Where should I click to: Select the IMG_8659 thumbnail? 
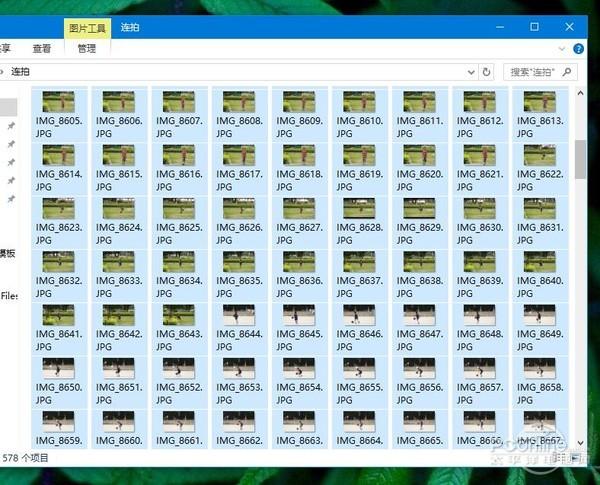click(x=59, y=421)
